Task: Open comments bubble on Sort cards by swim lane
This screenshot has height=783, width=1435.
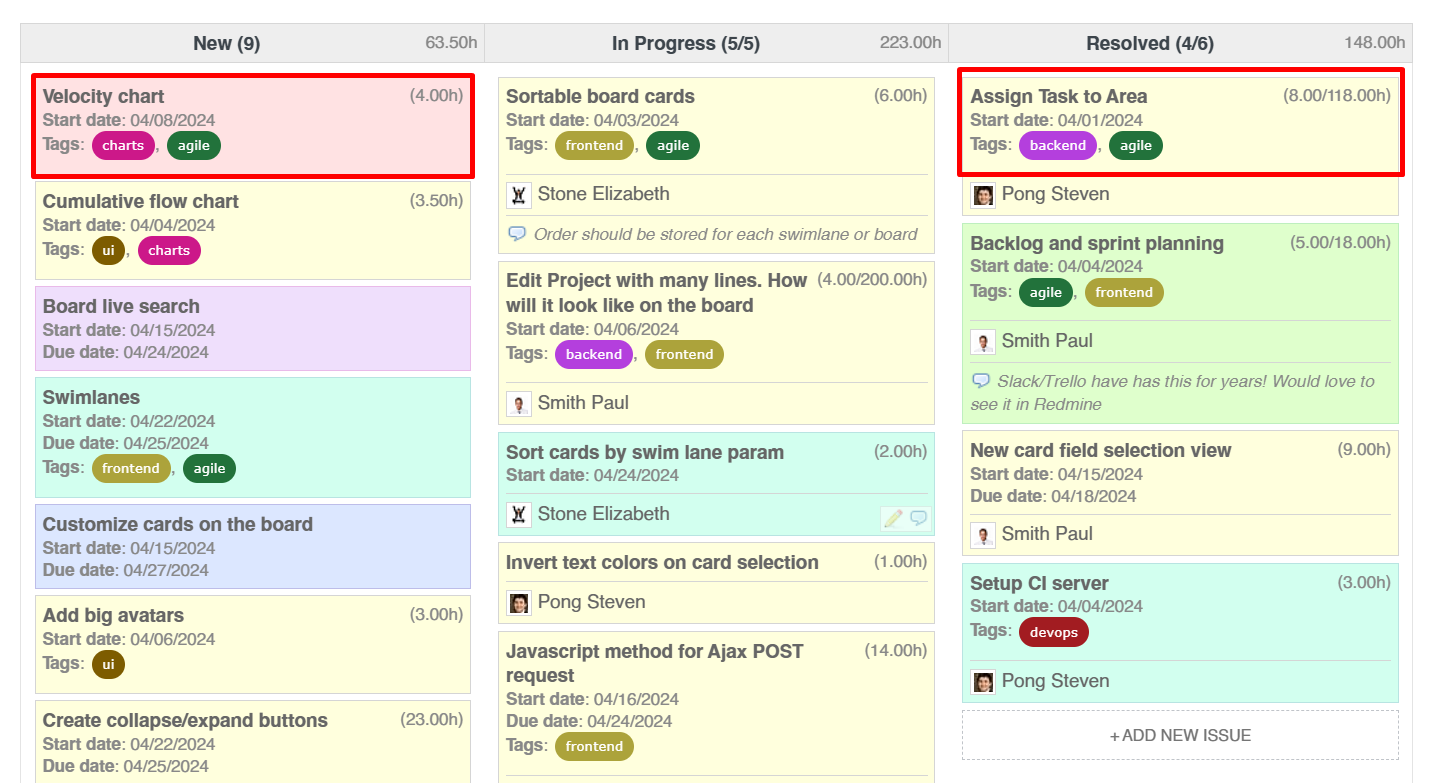Action: point(918,518)
